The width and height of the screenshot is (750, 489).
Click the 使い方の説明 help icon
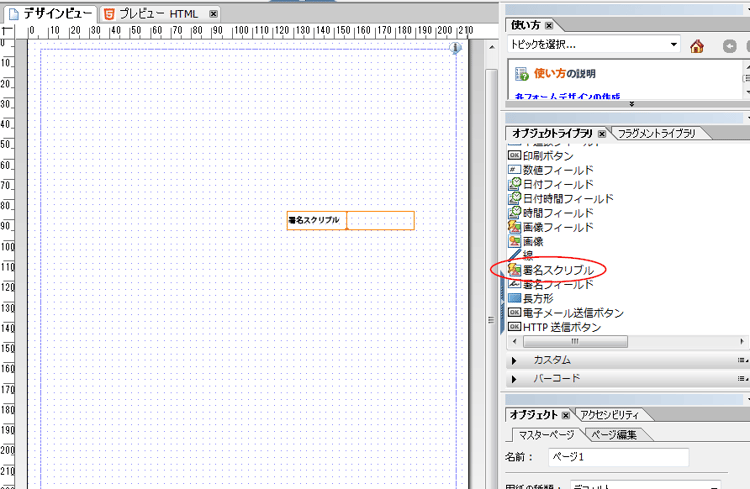[521, 74]
